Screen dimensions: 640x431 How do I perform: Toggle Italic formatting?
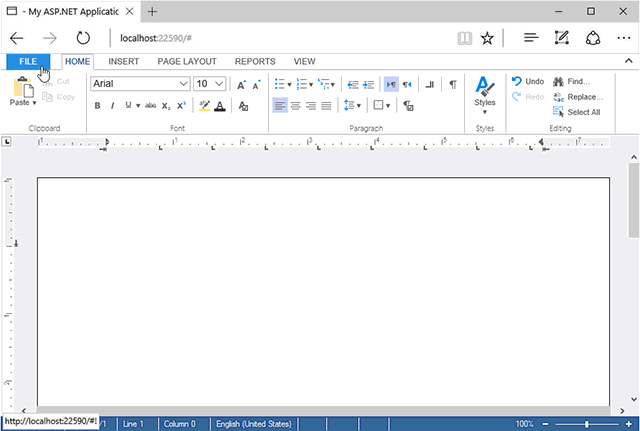[x=112, y=106]
